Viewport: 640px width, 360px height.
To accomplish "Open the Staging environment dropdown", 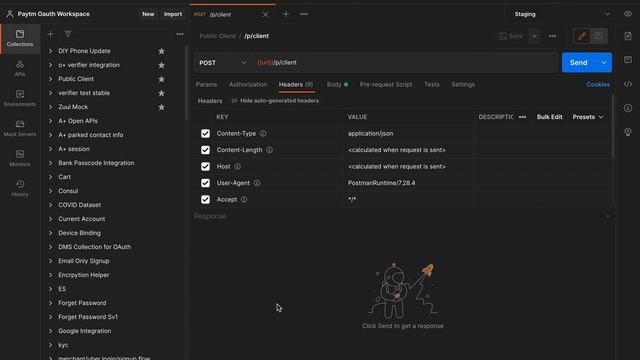I will 562,14.
